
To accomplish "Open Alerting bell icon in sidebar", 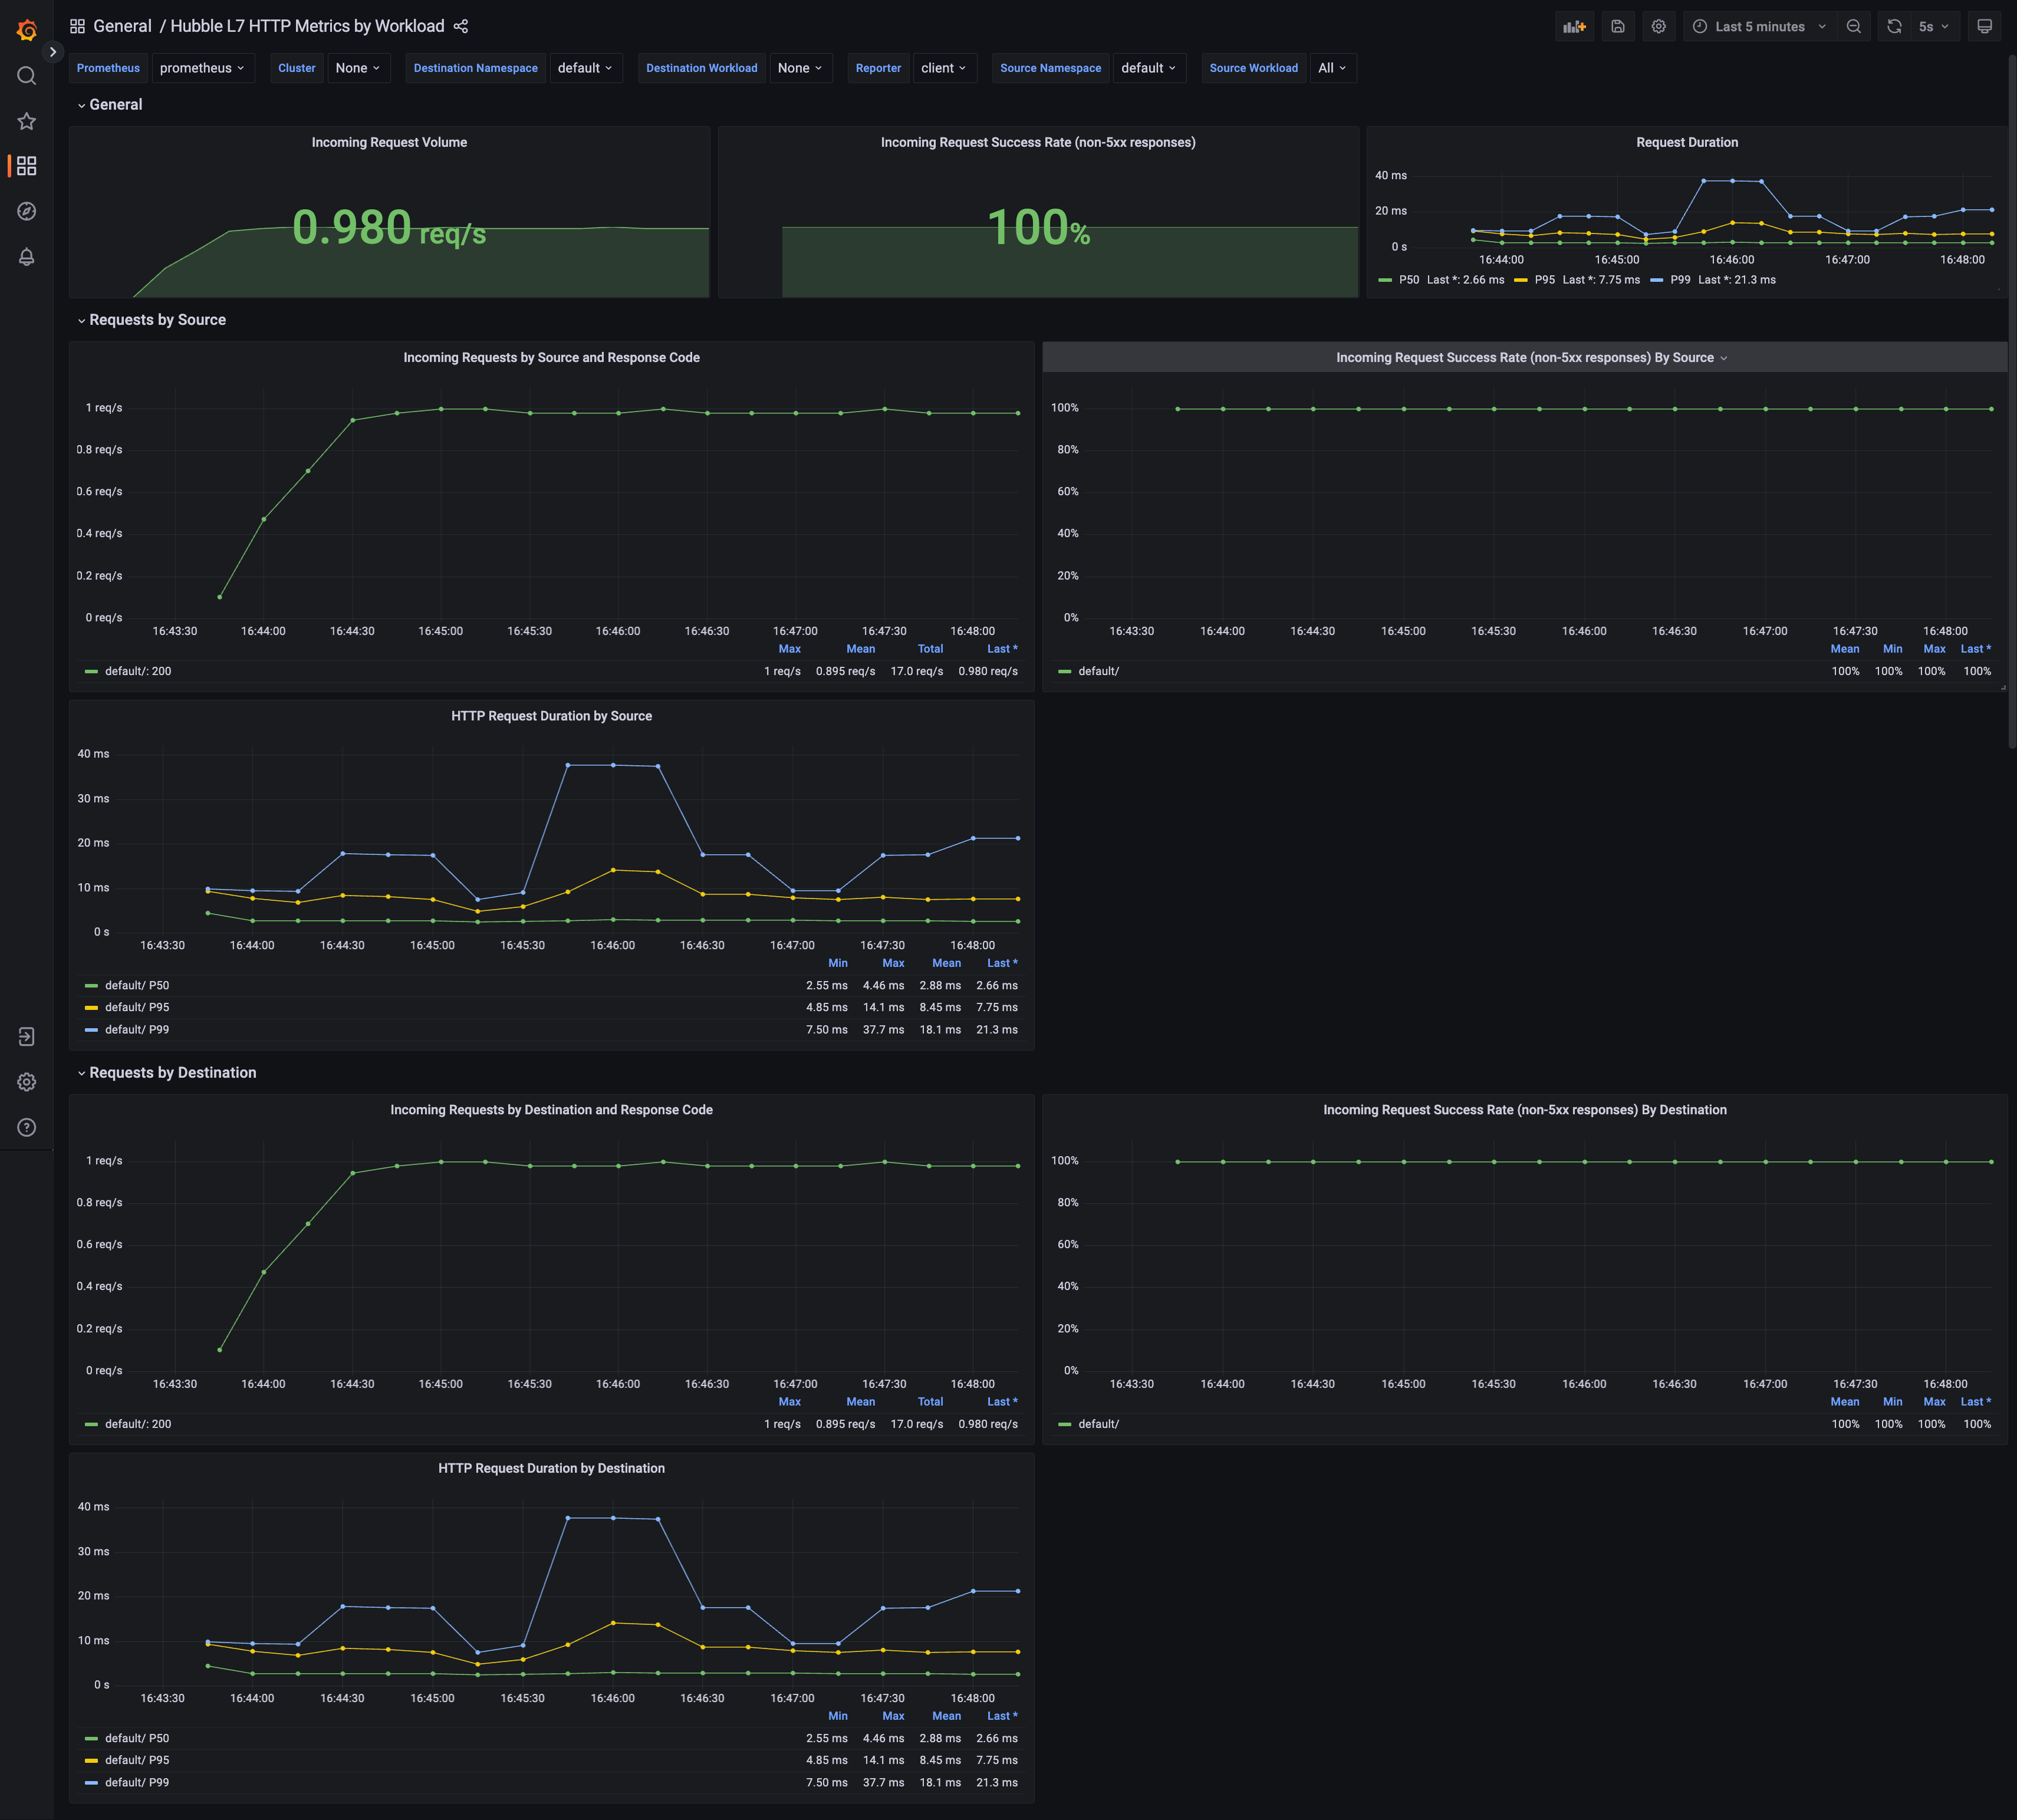I will pyautogui.click(x=27, y=257).
